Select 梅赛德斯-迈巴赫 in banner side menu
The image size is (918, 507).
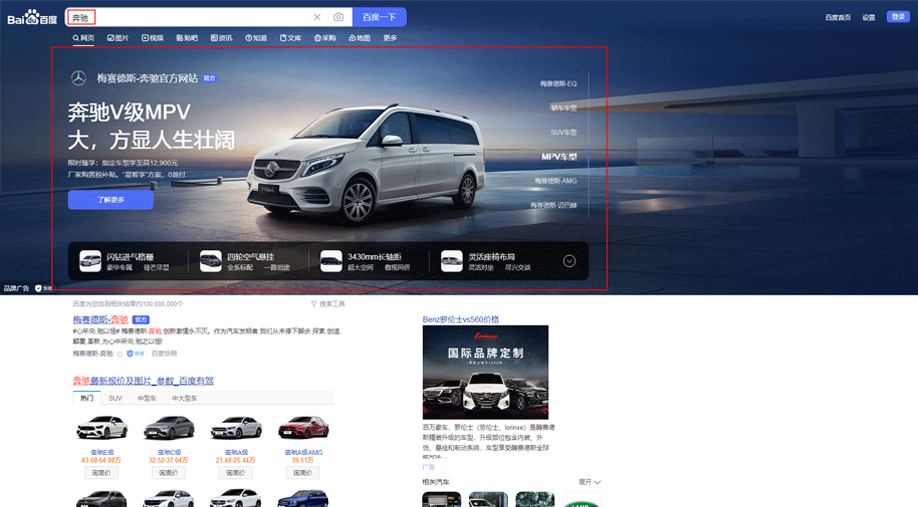click(x=553, y=205)
